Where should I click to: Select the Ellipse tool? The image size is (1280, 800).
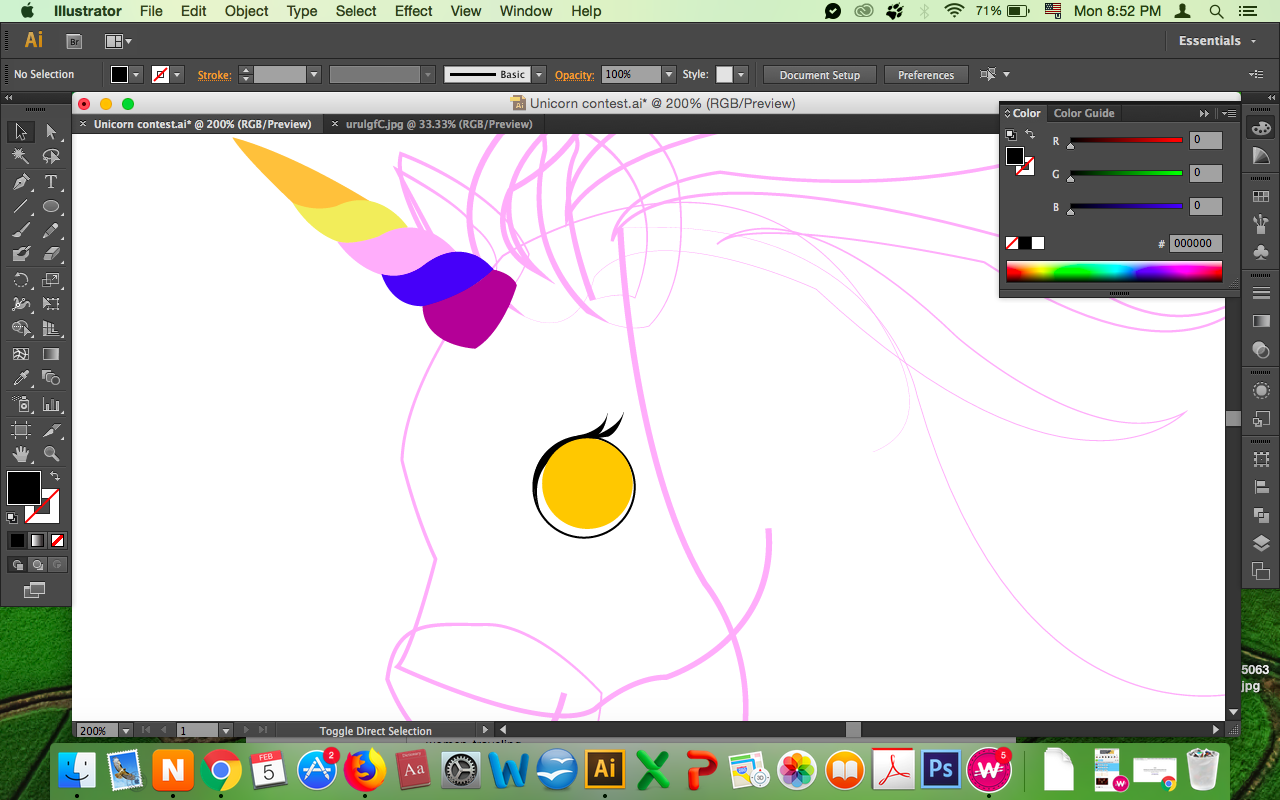tap(51, 207)
